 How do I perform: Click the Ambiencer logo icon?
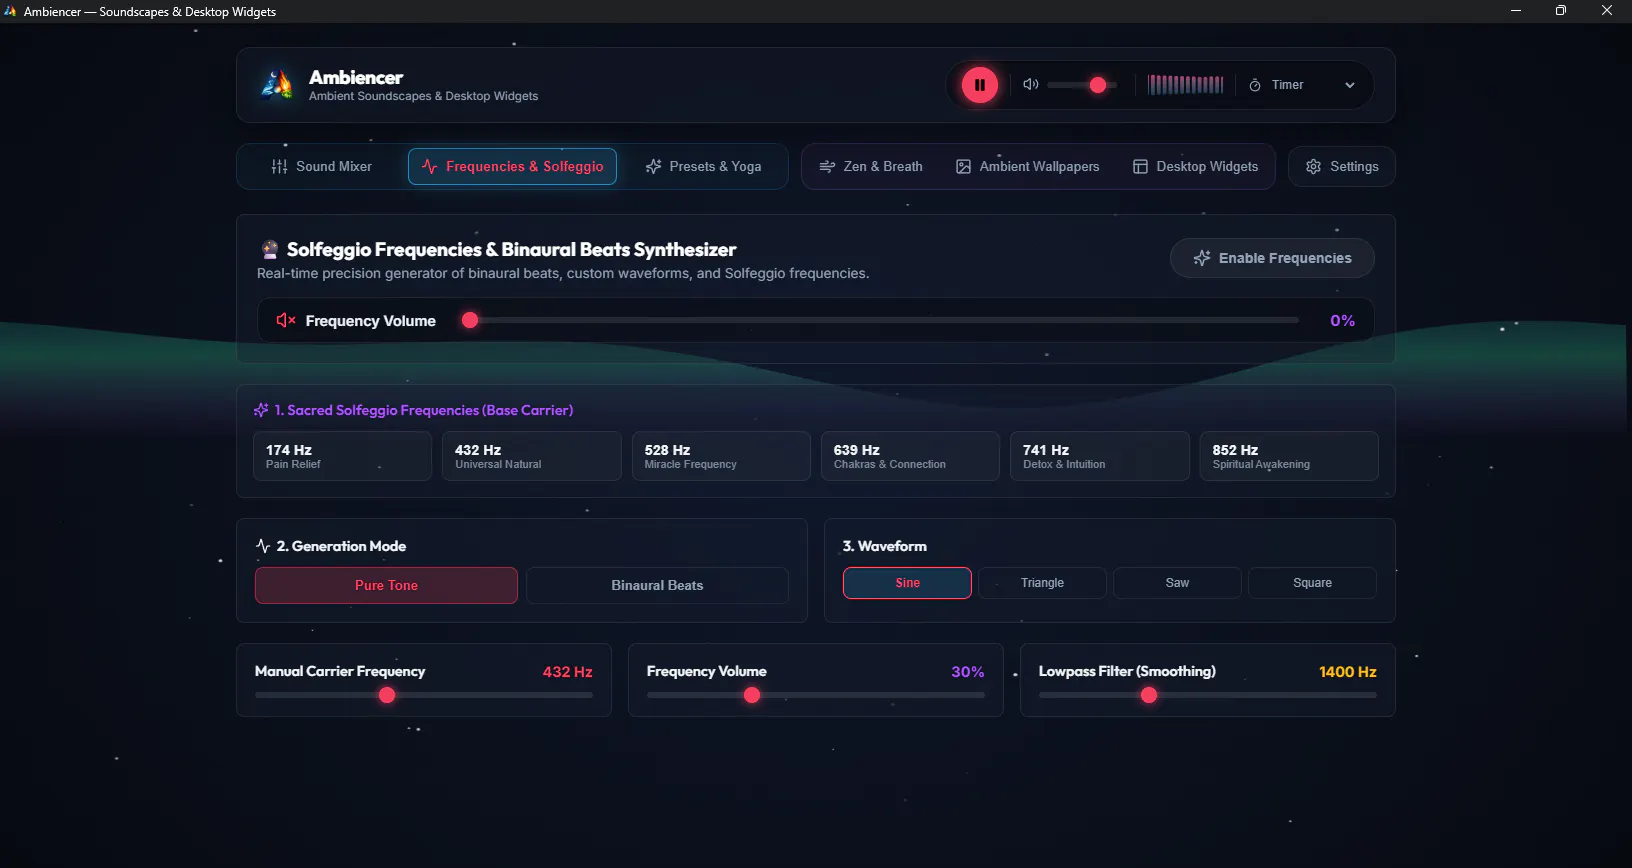click(277, 85)
